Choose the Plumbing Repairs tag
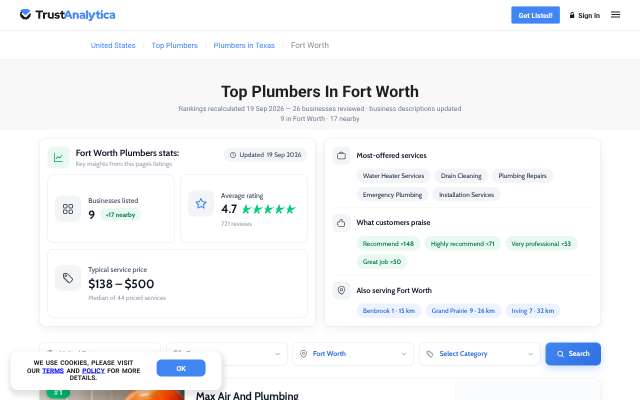 point(522,176)
